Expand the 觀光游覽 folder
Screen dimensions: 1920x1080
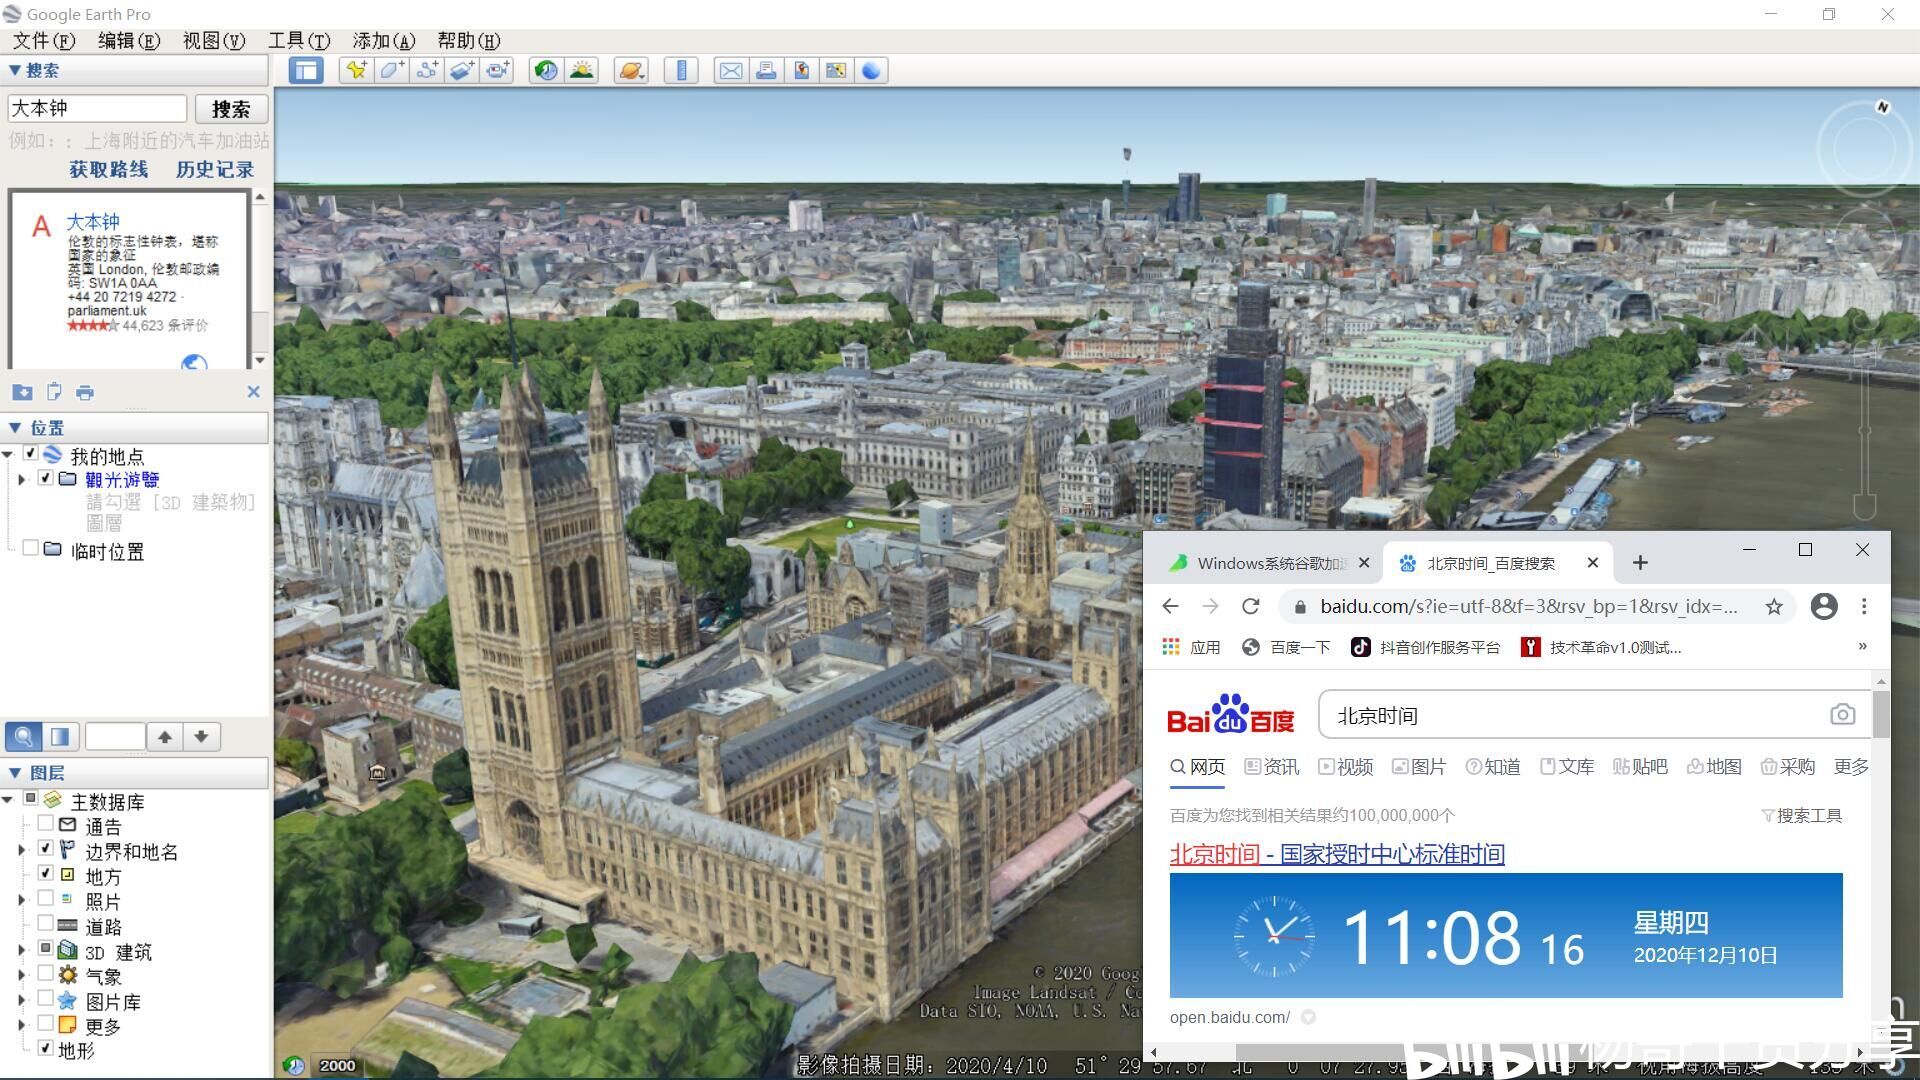pos(21,480)
